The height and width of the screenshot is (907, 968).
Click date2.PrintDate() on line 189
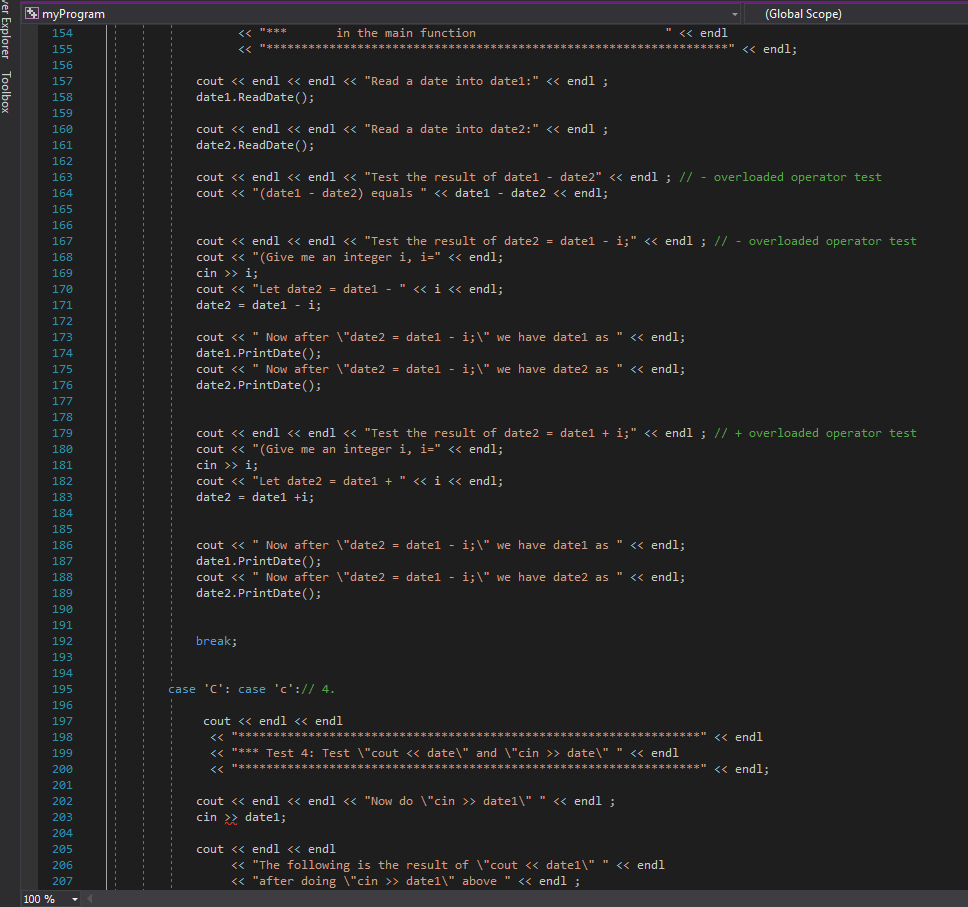point(258,593)
